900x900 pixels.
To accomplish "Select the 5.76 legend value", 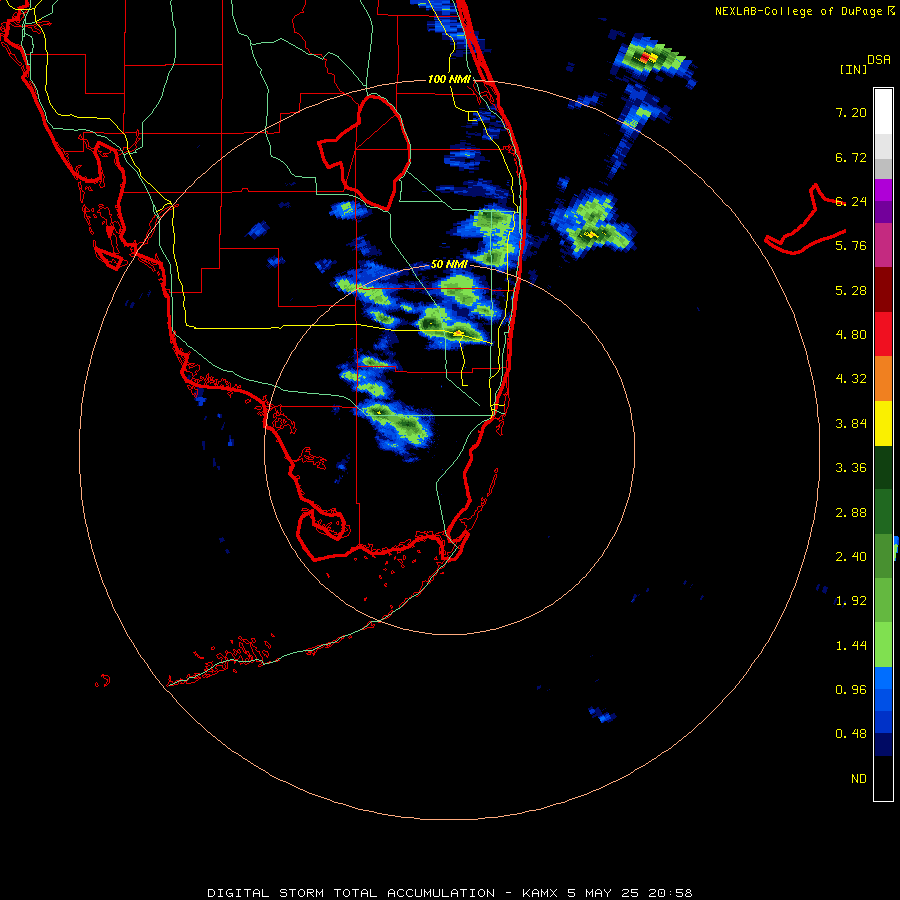I will pos(851,246).
